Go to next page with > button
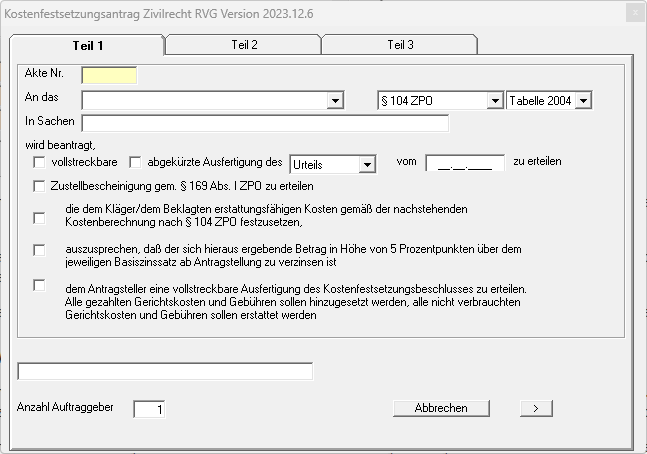 tap(536, 408)
